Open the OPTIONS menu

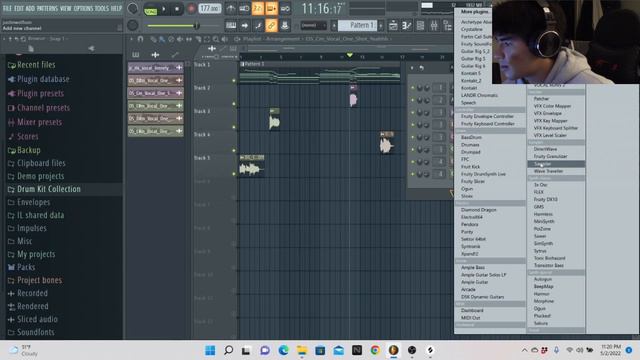[x=83, y=8]
